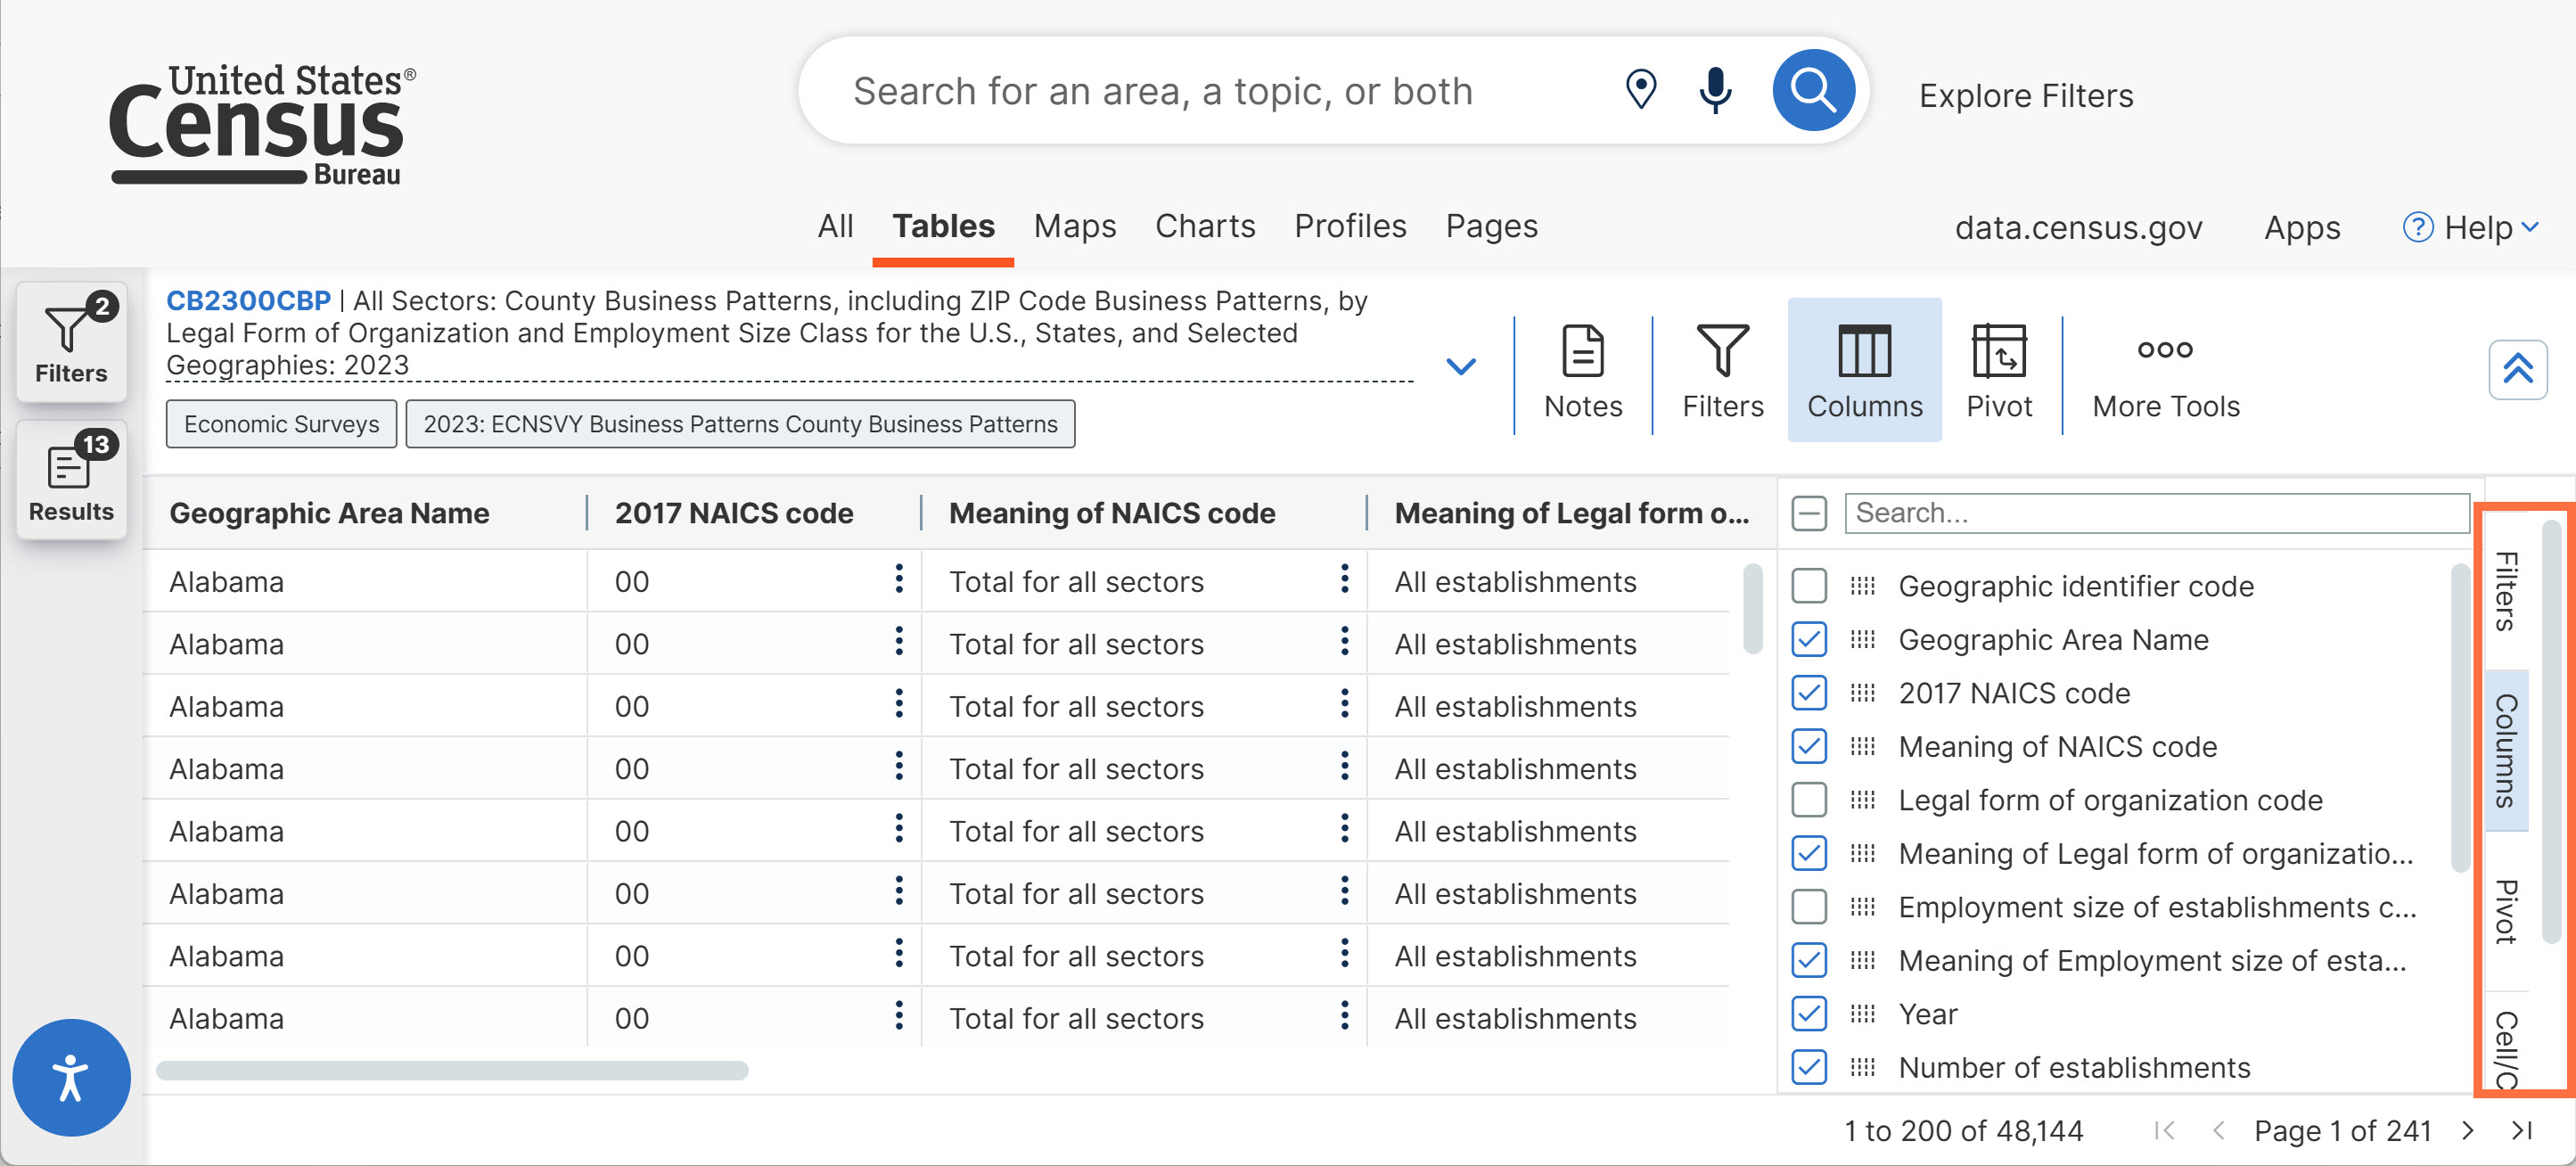The image size is (2576, 1166).
Task: Go to next page of results
Action: click(x=2468, y=1130)
